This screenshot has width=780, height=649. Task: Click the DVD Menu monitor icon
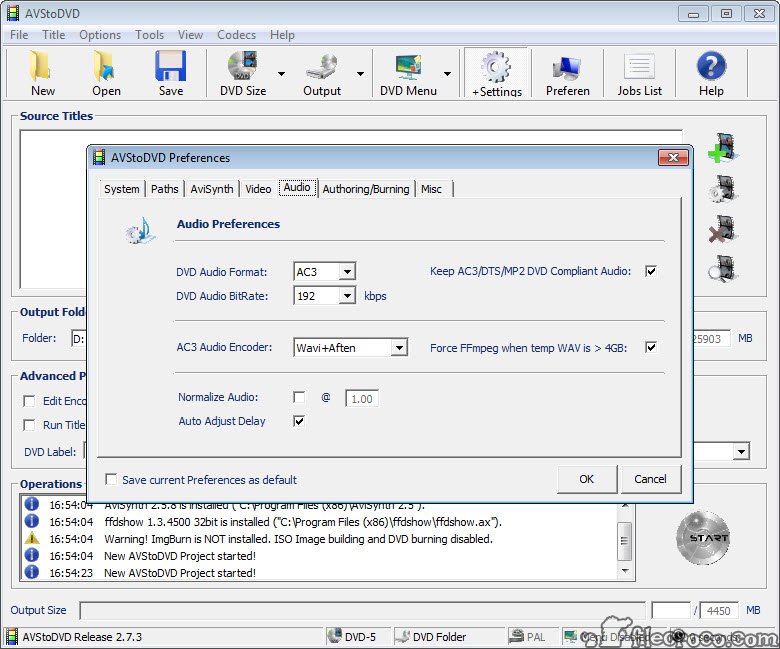pyautogui.click(x=409, y=67)
